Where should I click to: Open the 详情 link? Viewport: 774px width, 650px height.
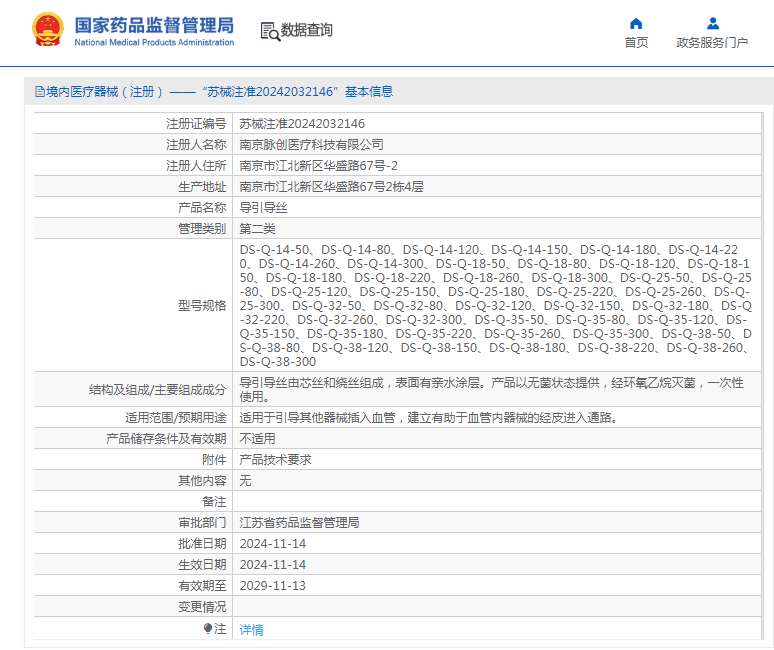click(251, 629)
